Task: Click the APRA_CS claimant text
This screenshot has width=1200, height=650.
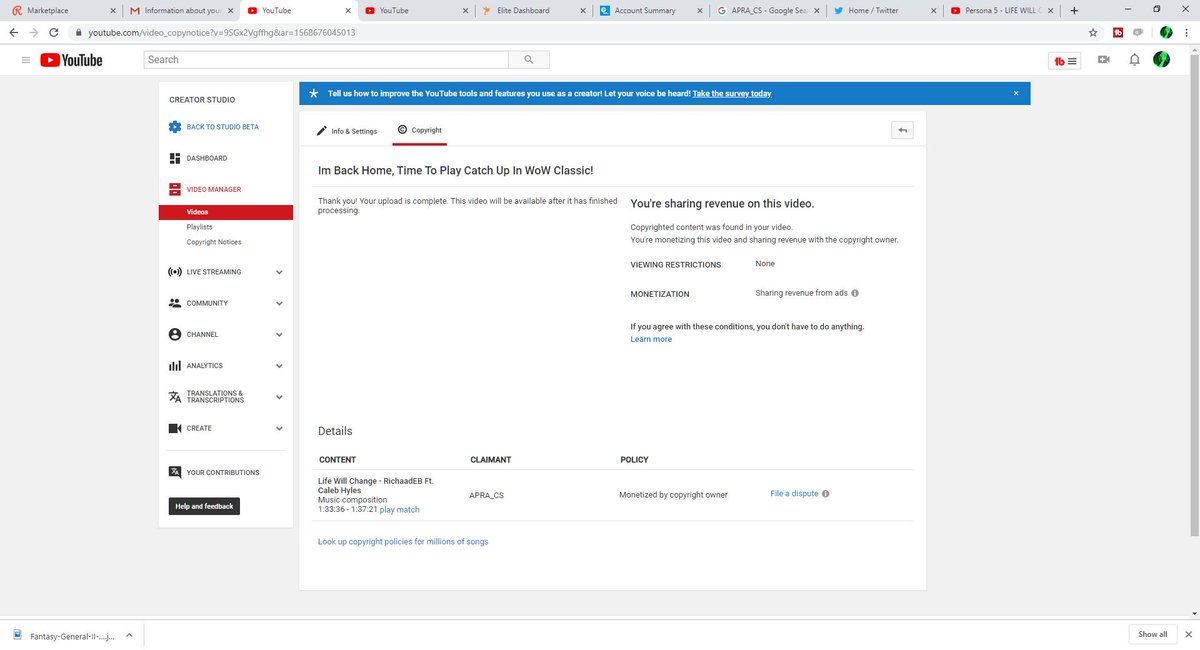Action: 487,495
